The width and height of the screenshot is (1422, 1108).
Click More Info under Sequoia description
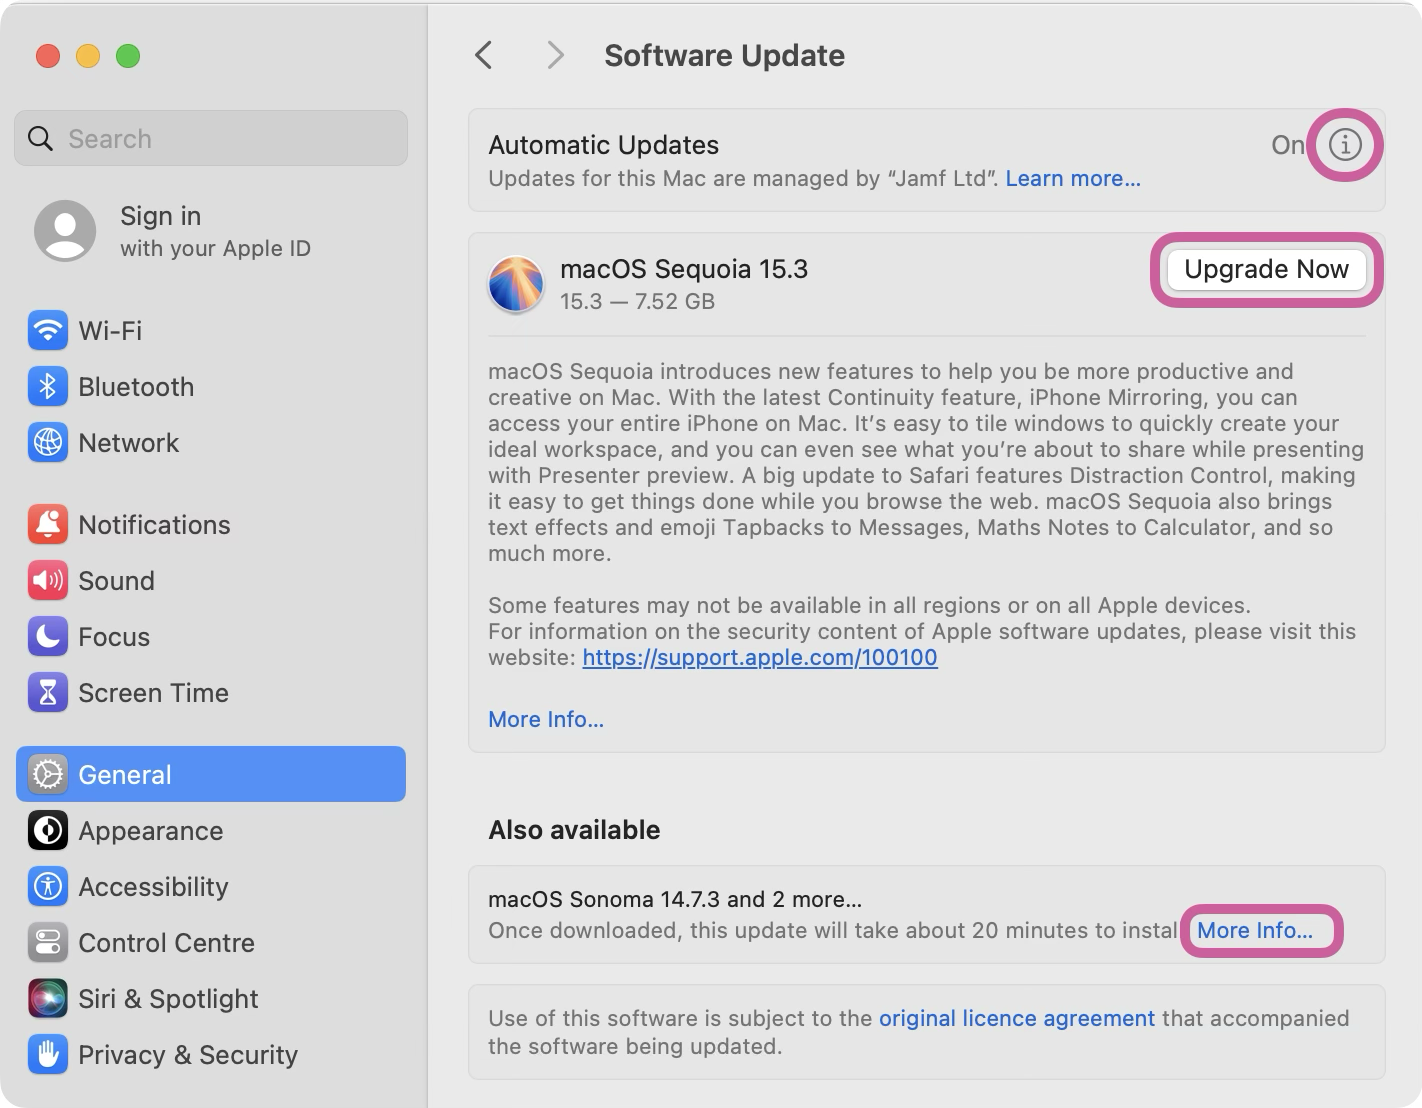(546, 719)
